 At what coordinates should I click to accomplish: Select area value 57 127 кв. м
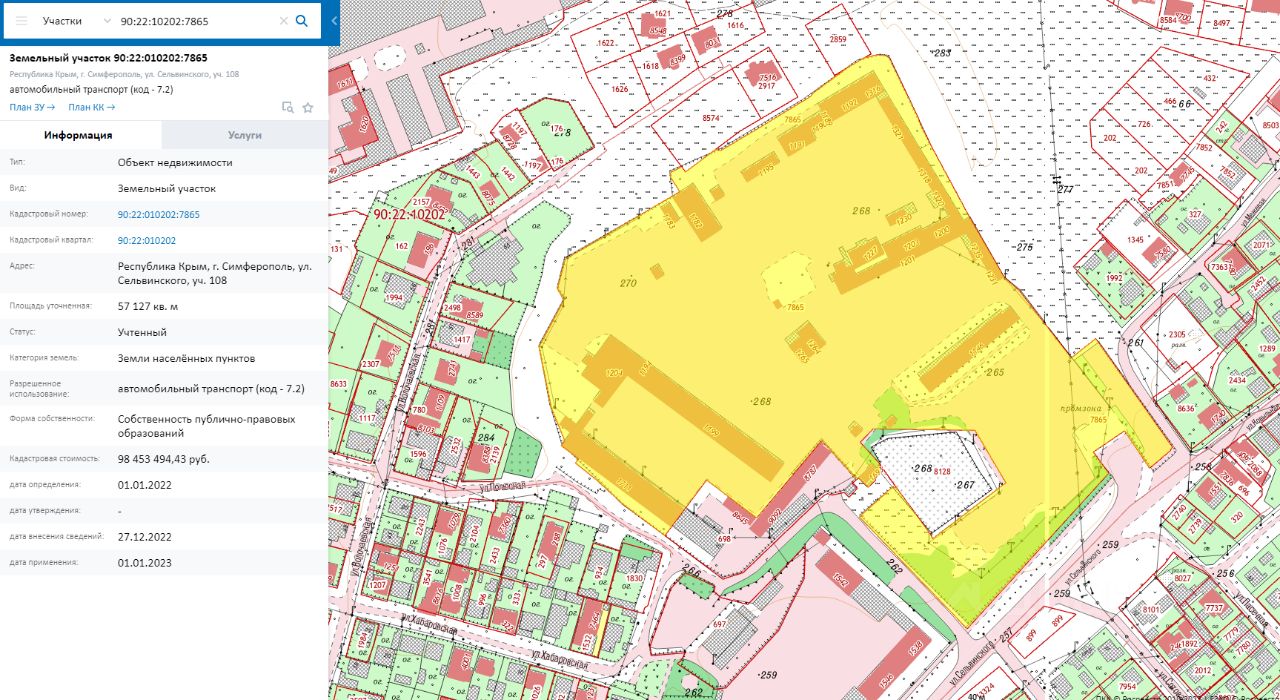(148, 306)
